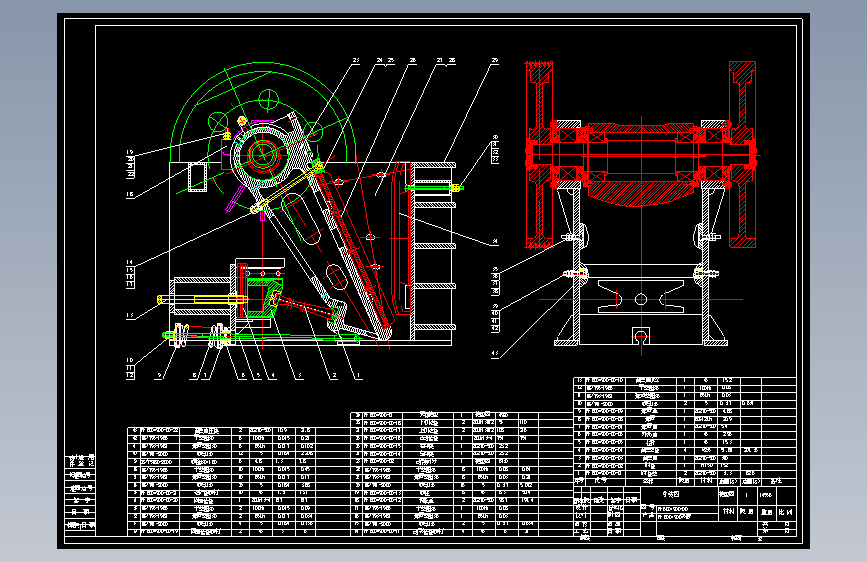The height and width of the screenshot is (562, 867).
Task: Click part balloon number 9 below the drawing
Action: coord(160,376)
